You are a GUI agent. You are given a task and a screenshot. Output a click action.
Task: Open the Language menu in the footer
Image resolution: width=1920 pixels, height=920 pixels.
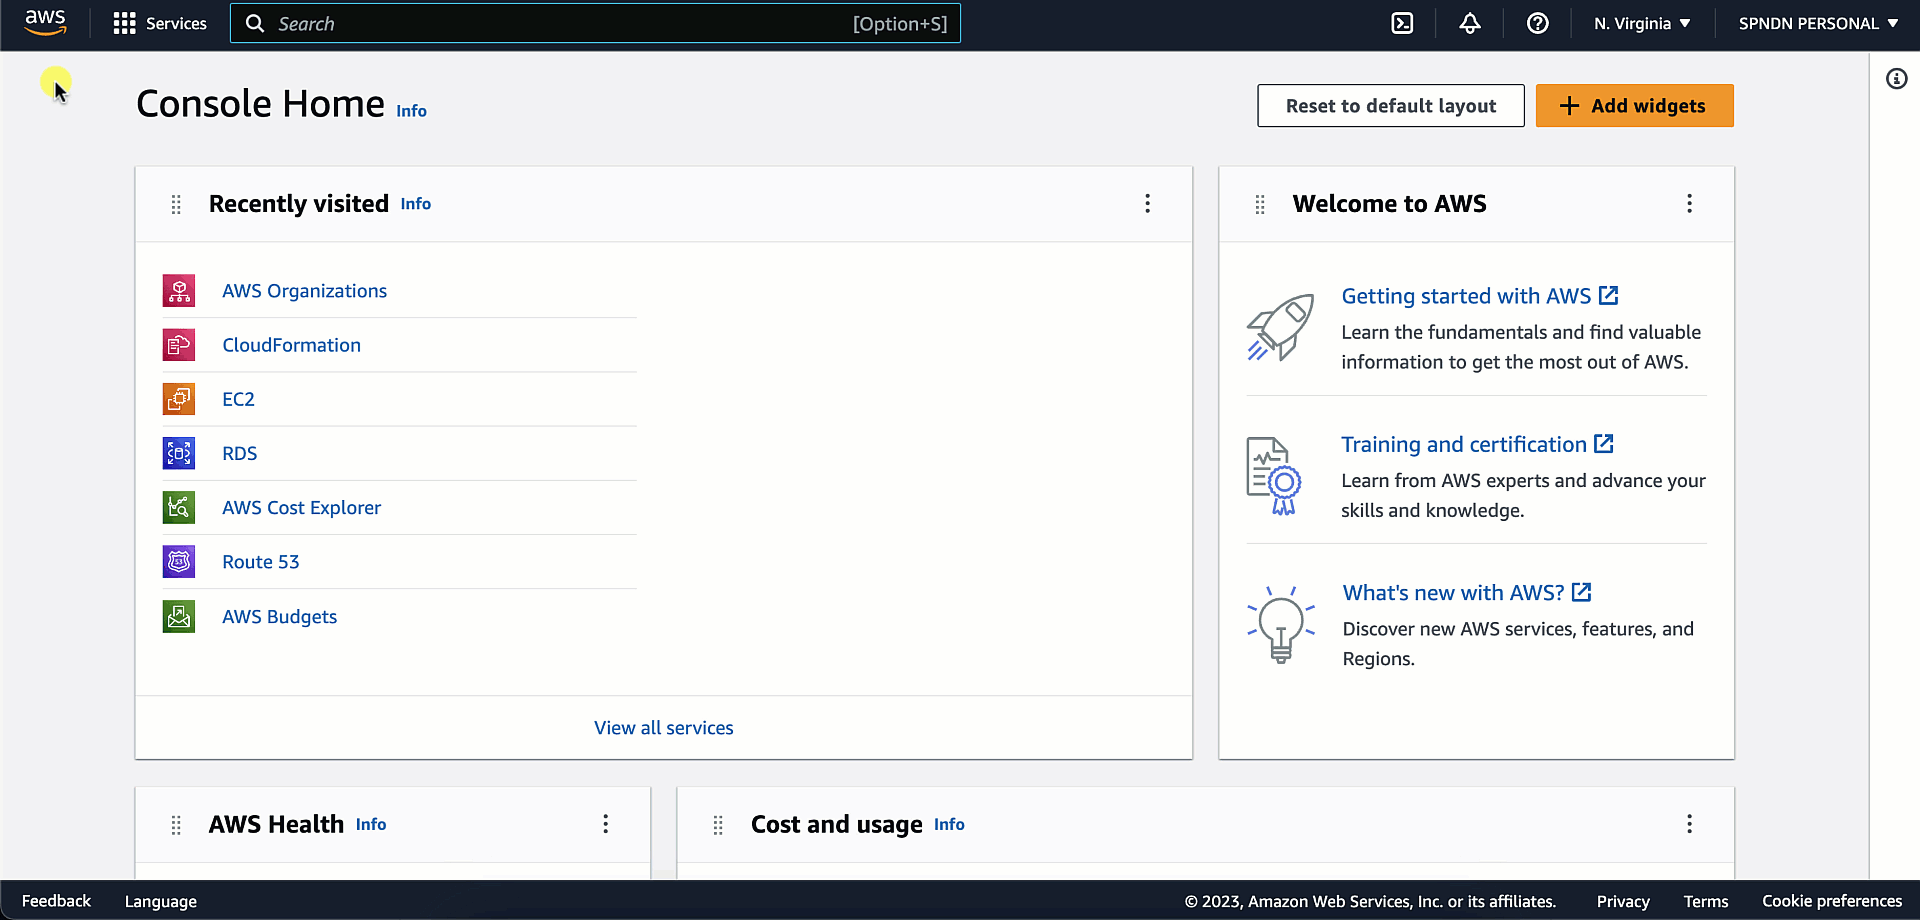click(160, 901)
